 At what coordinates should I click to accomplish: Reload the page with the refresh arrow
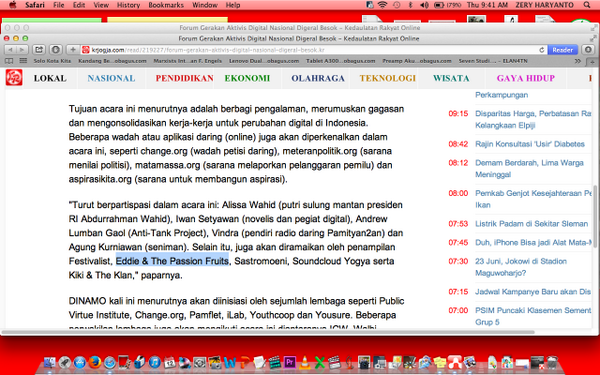pyautogui.click(x=541, y=50)
